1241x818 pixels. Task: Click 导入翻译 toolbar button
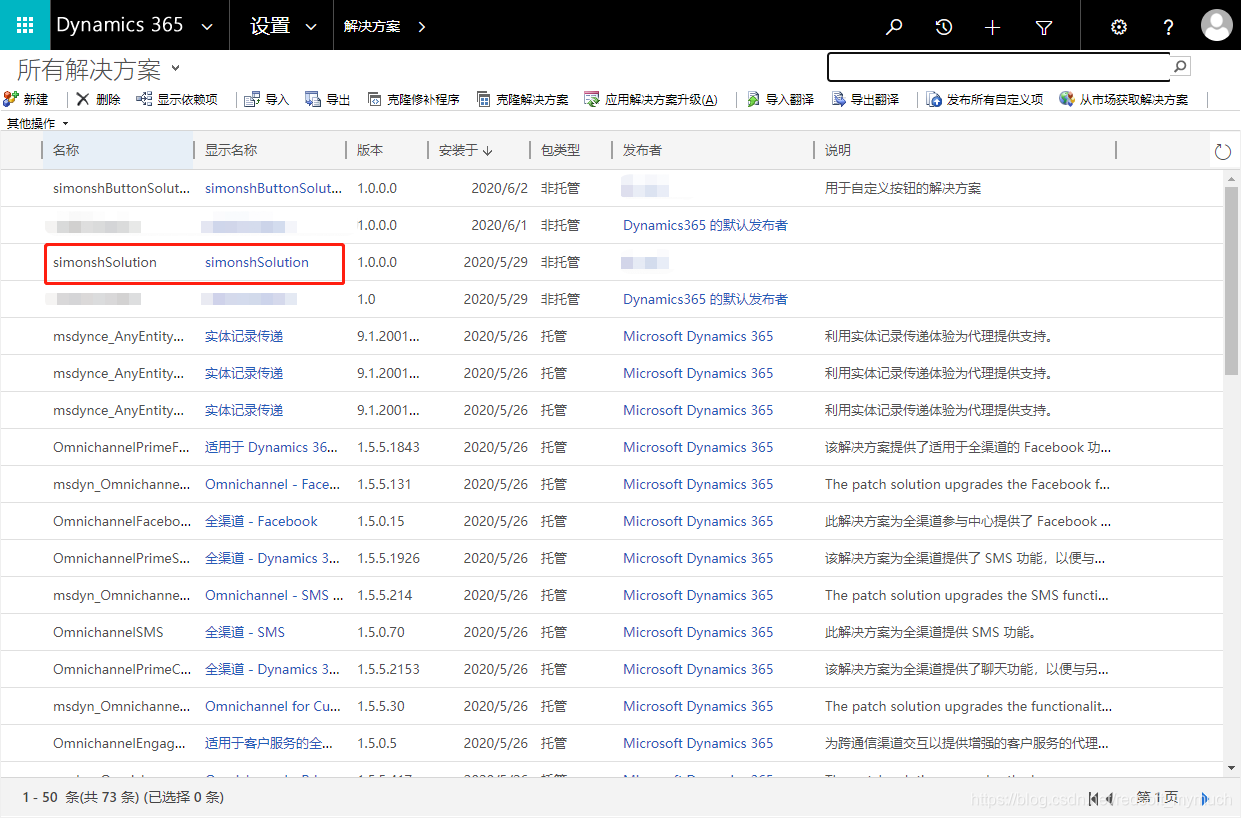point(780,99)
